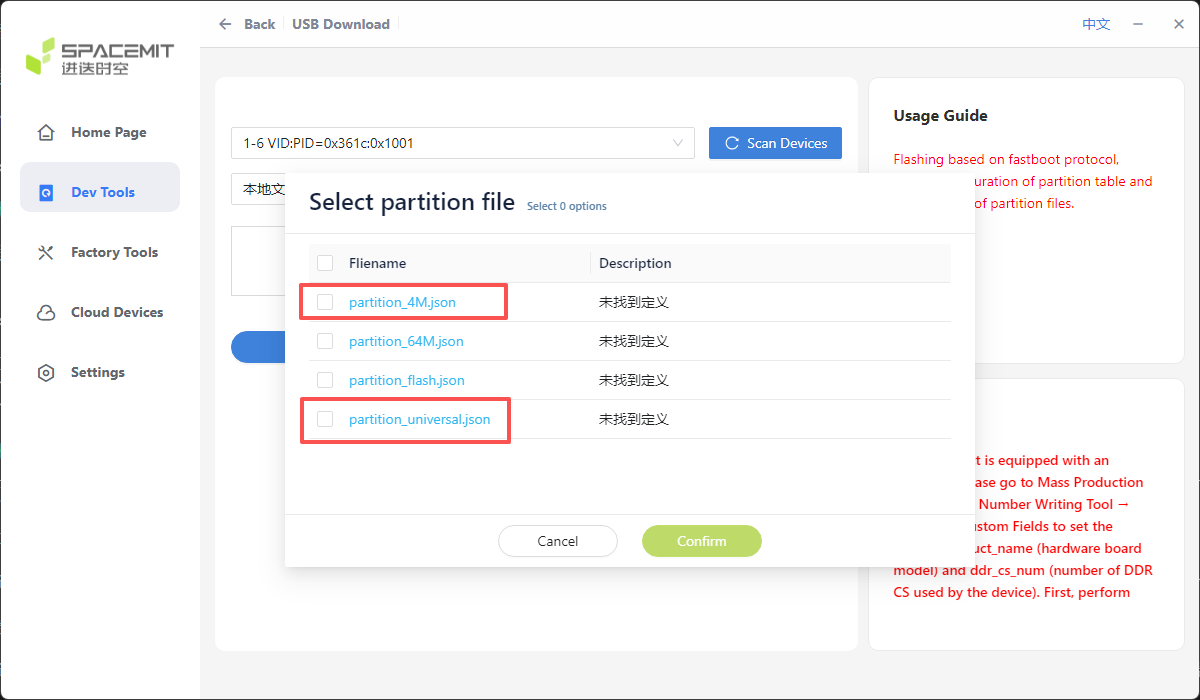Switch language to 中文
The image size is (1200, 700).
[1096, 24]
